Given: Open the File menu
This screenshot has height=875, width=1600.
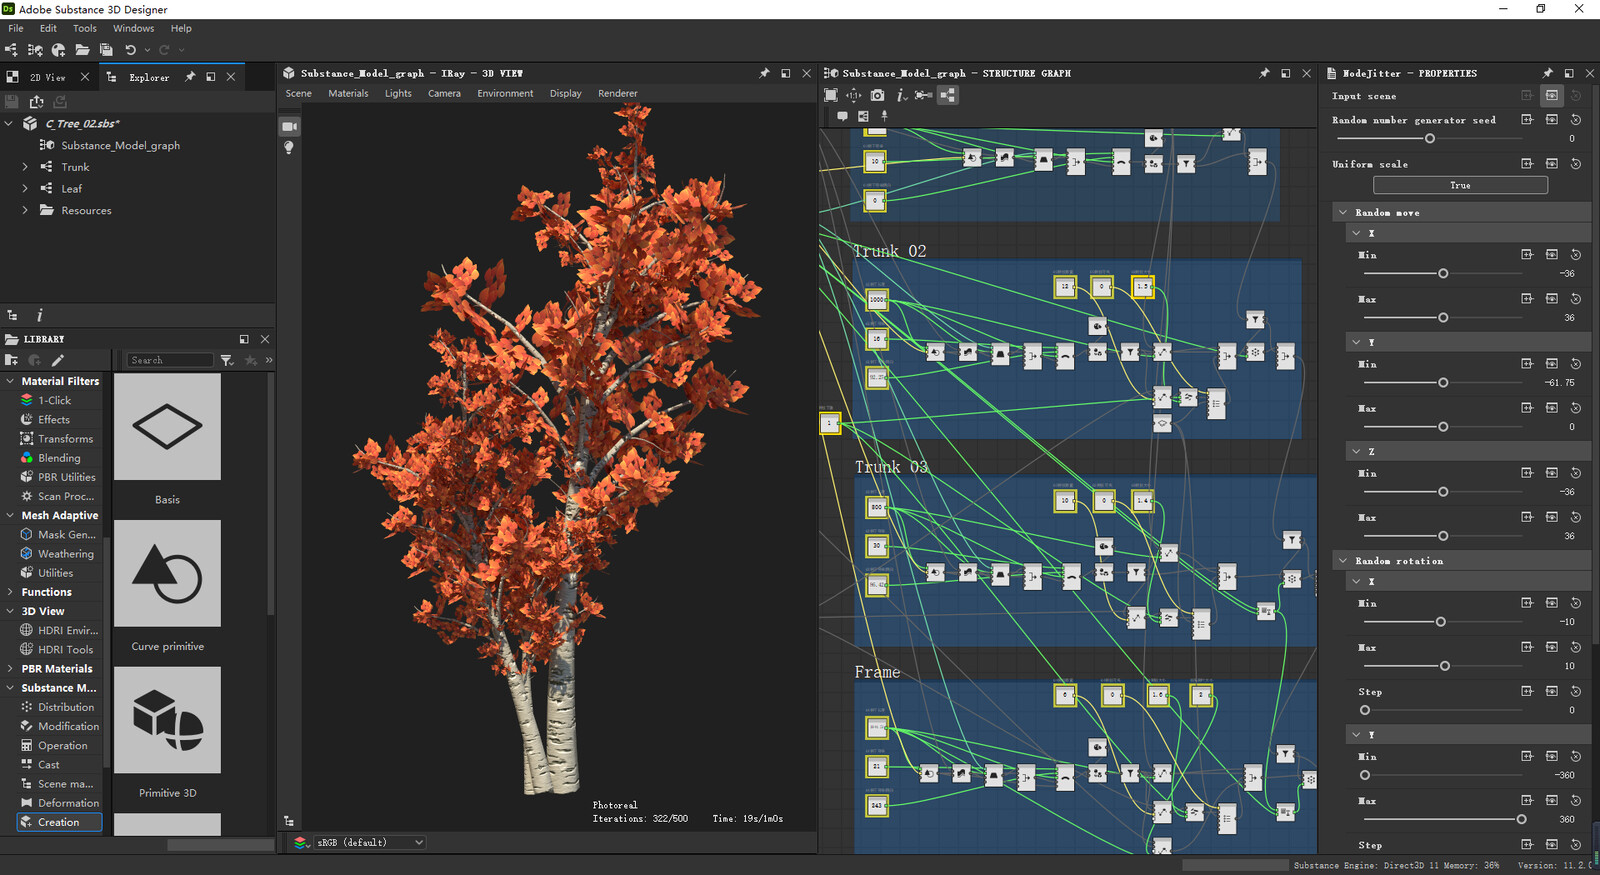Looking at the screenshot, I should click(16, 28).
